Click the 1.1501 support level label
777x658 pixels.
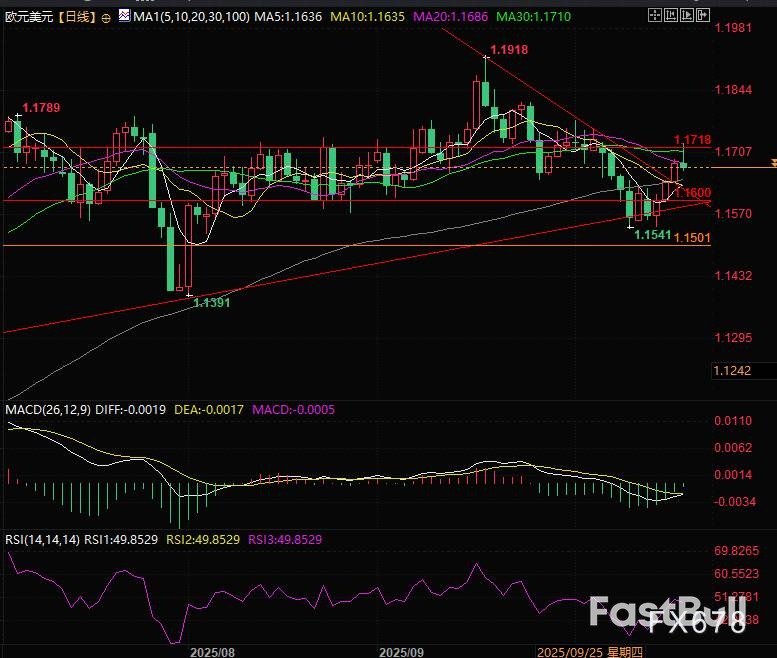pos(692,237)
